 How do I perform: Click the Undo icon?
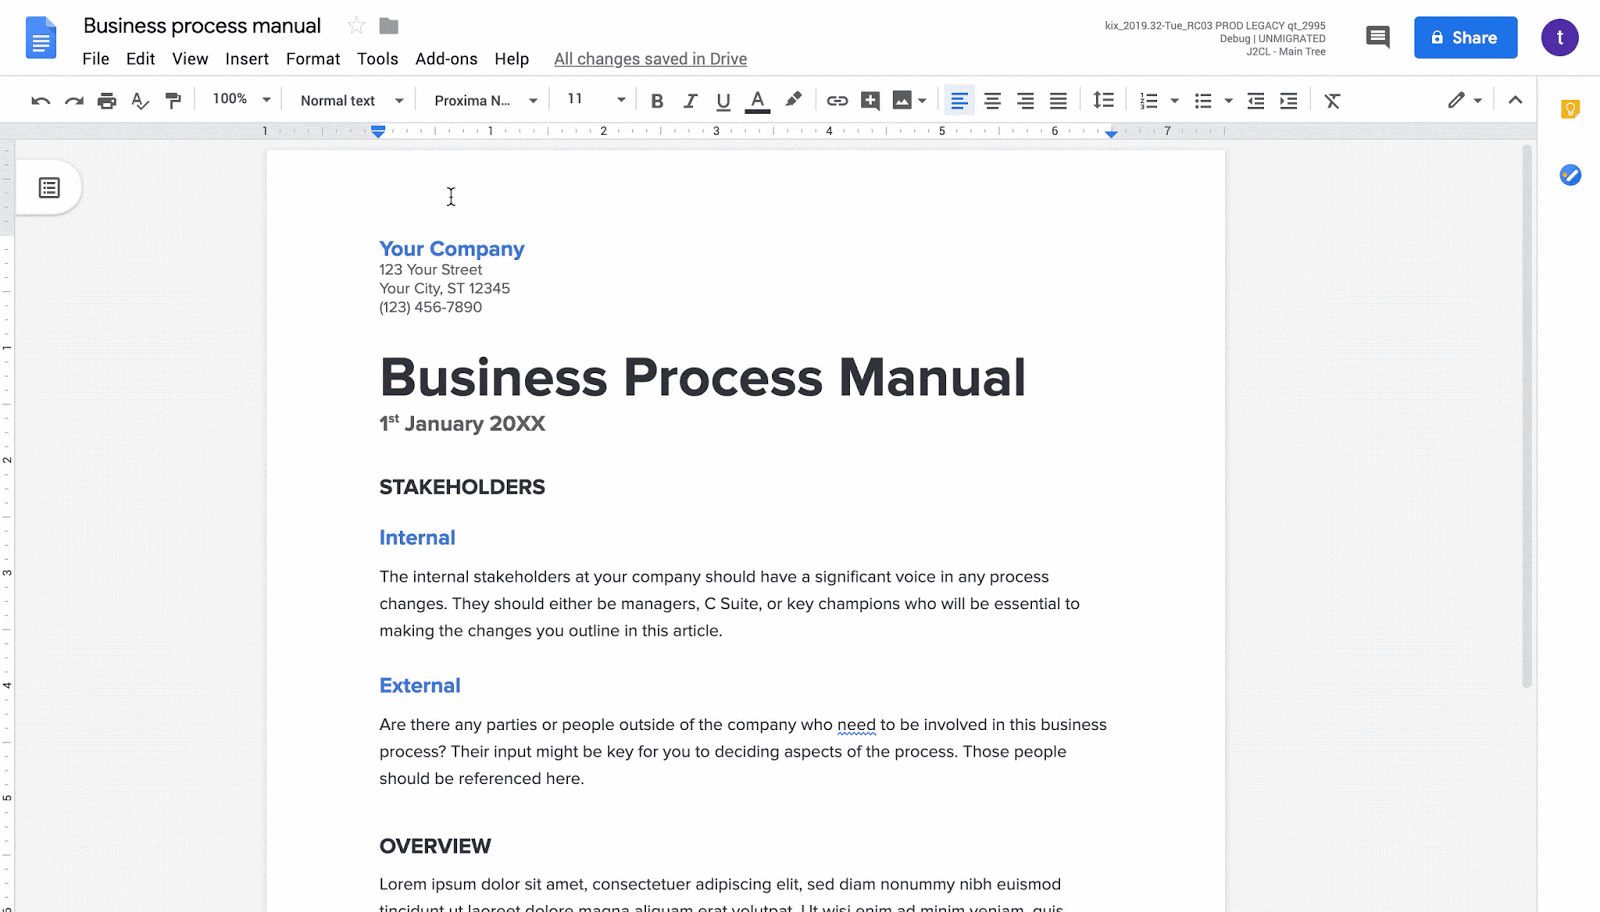[40, 100]
